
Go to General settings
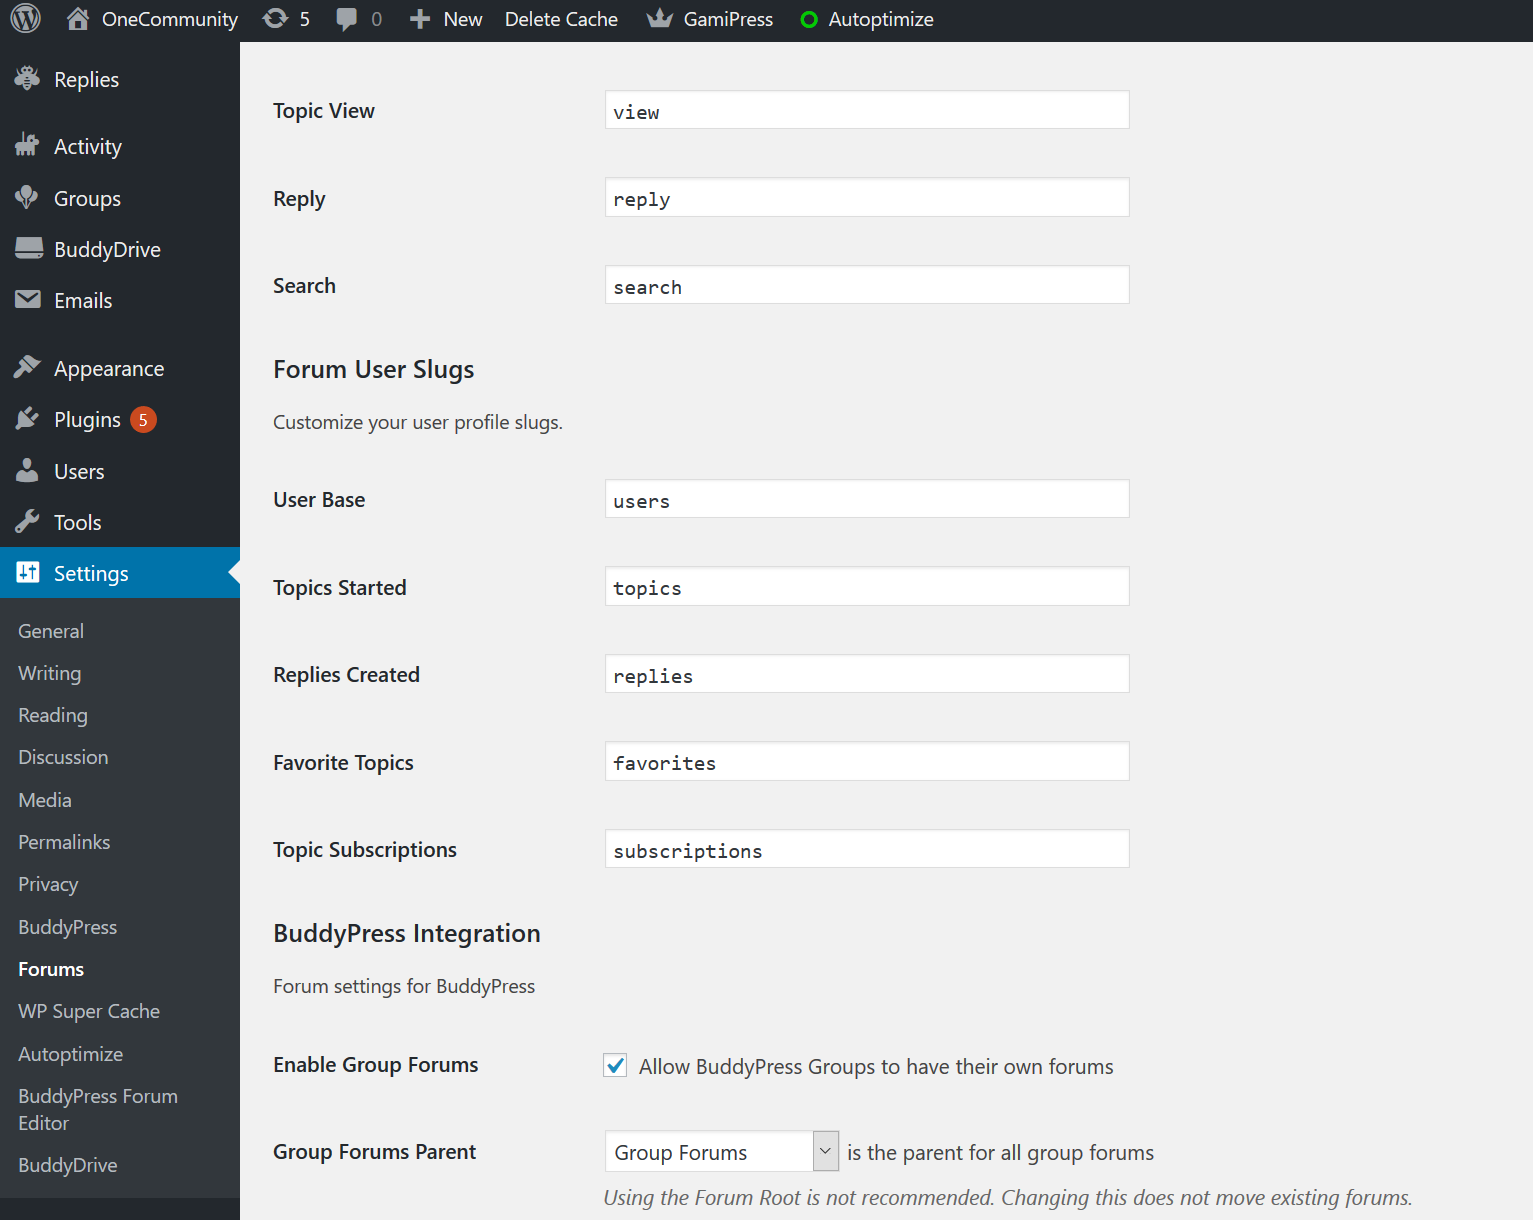click(51, 631)
